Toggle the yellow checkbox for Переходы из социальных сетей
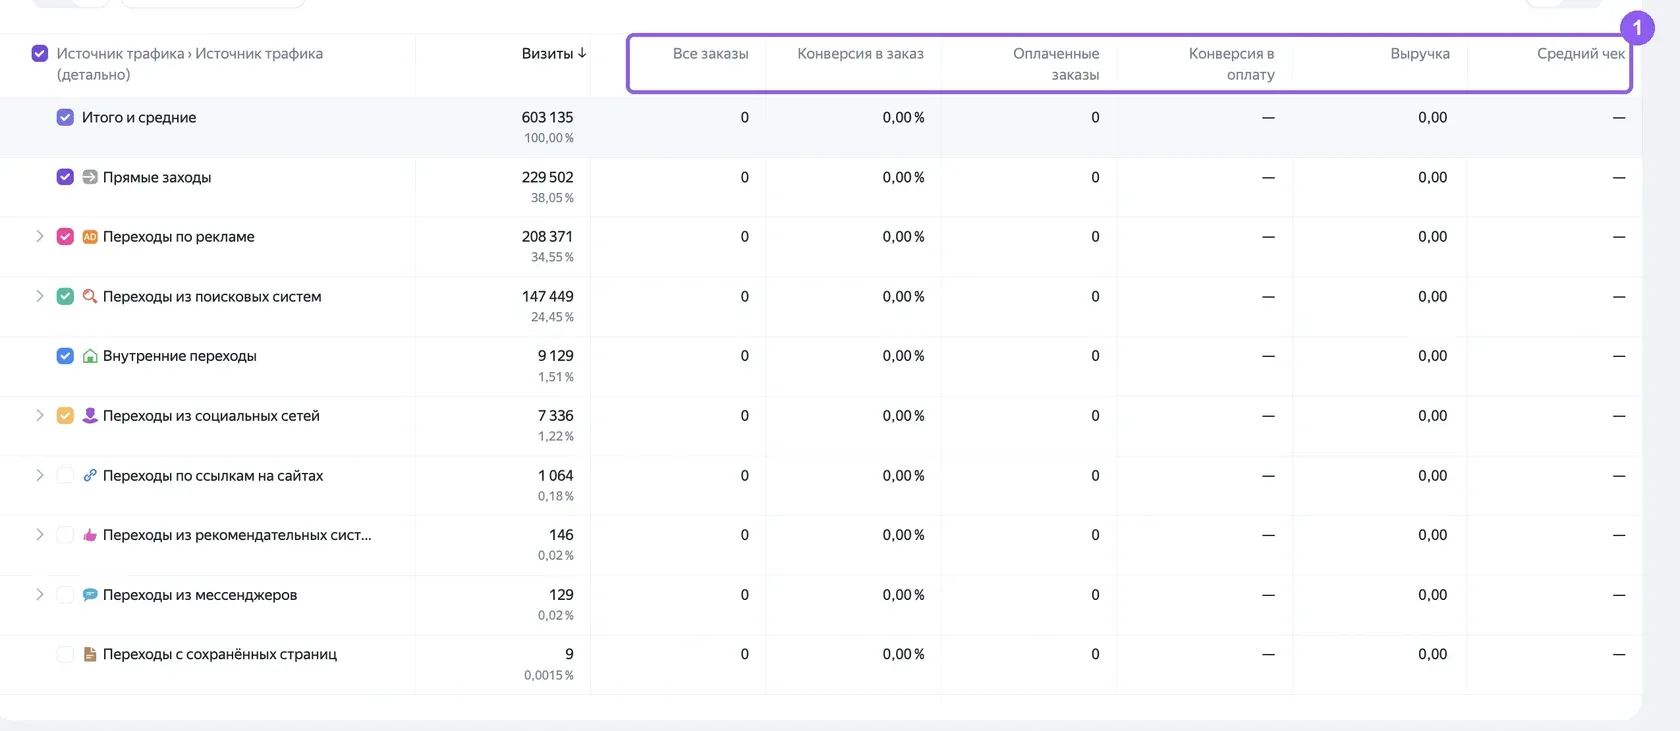Viewport: 1680px width, 731px height. 65,415
